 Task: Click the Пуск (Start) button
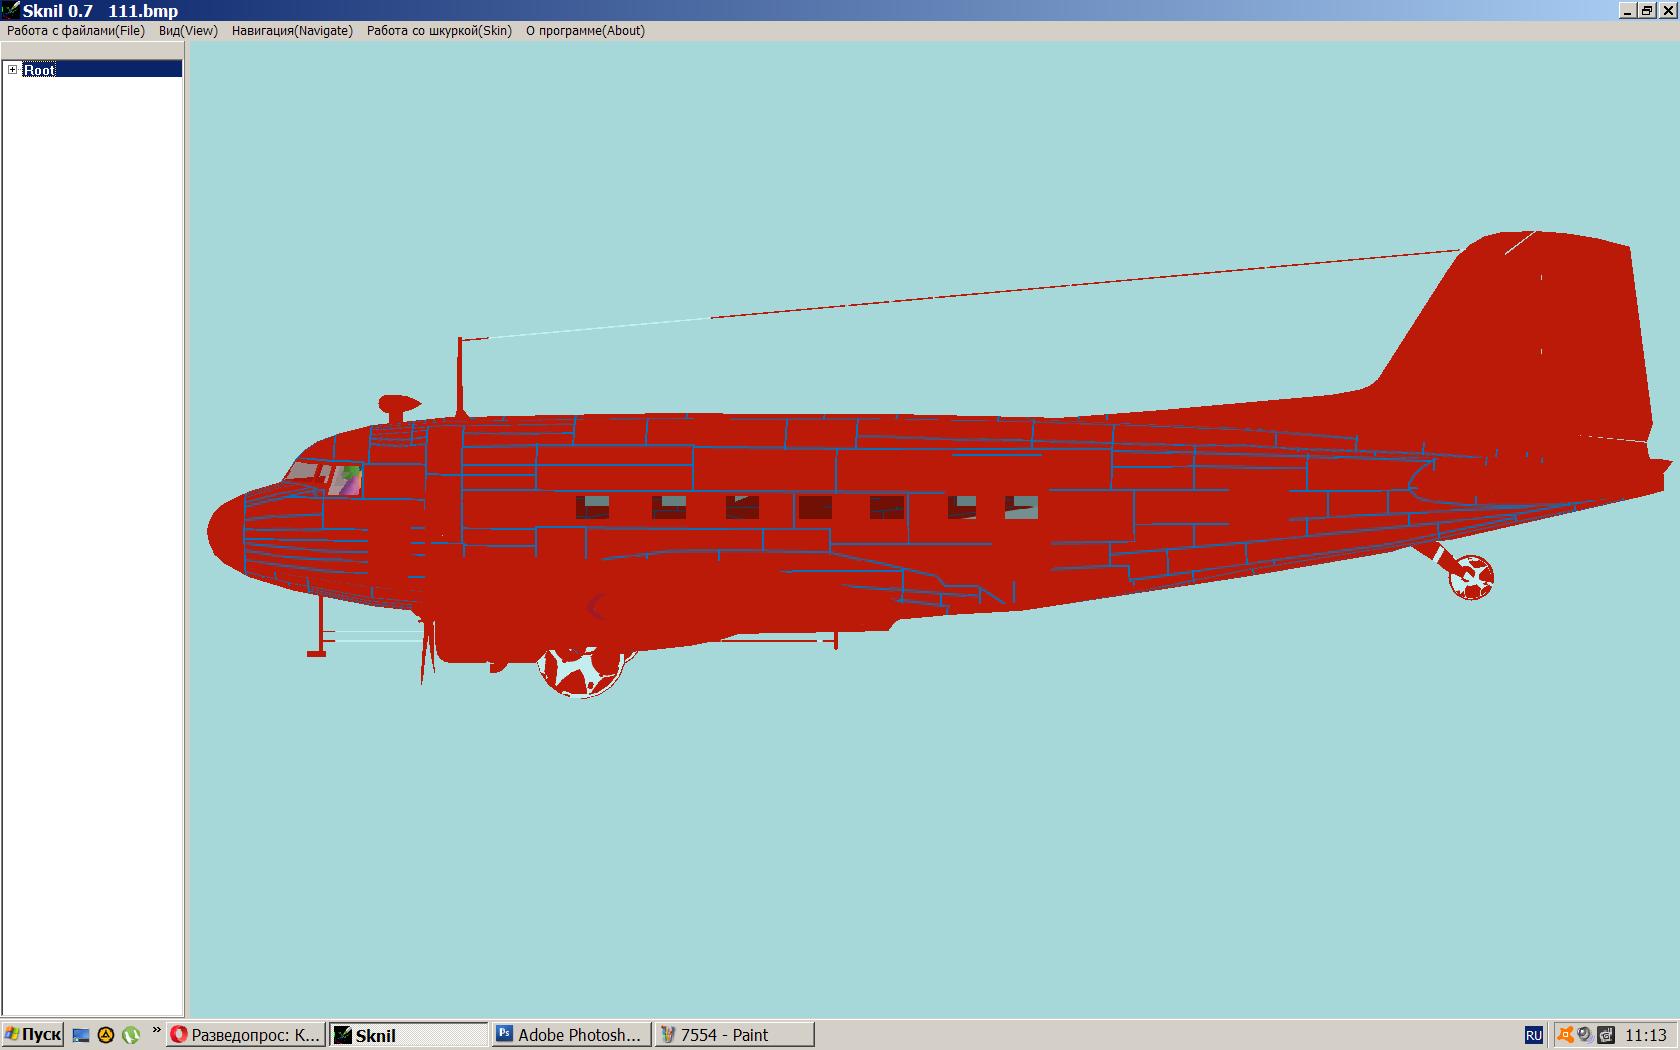point(33,1035)
